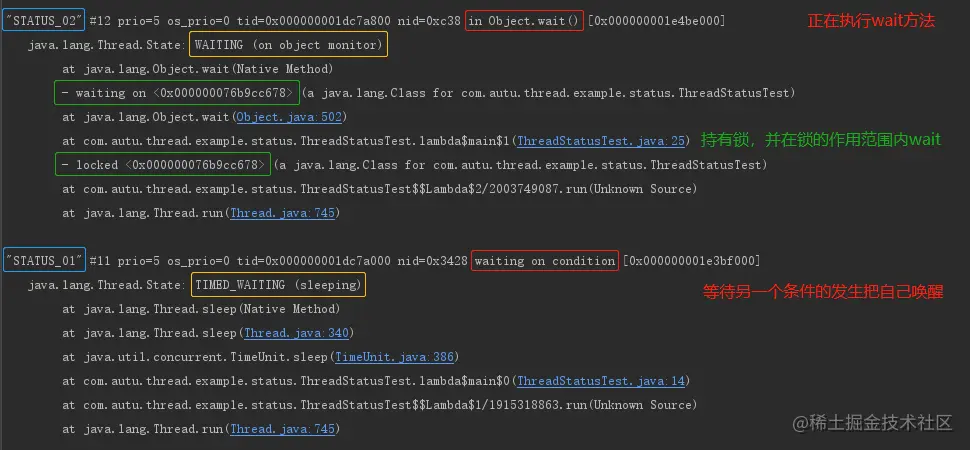Click the "STATUS_01" thread name
The height and width of the screenshot is (450, 970).
(x=43, y=261)
